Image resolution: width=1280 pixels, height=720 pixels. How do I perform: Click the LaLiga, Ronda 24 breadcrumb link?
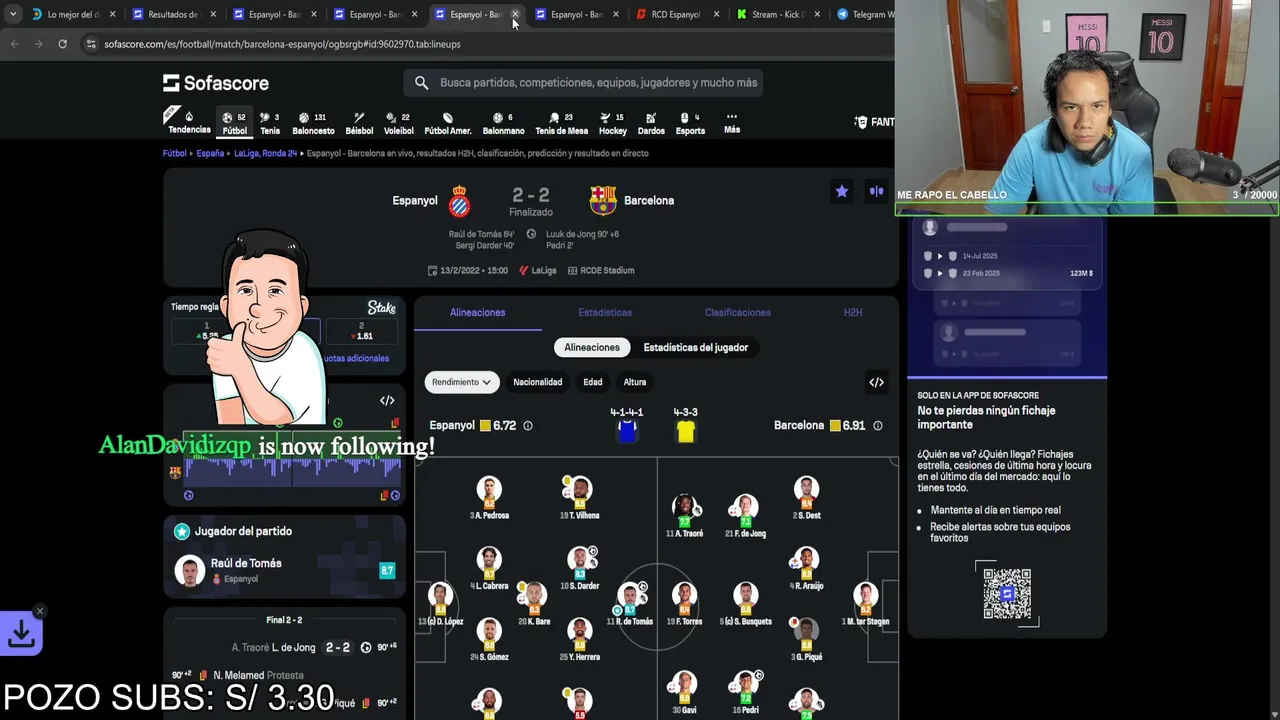[x=266, y=153]
